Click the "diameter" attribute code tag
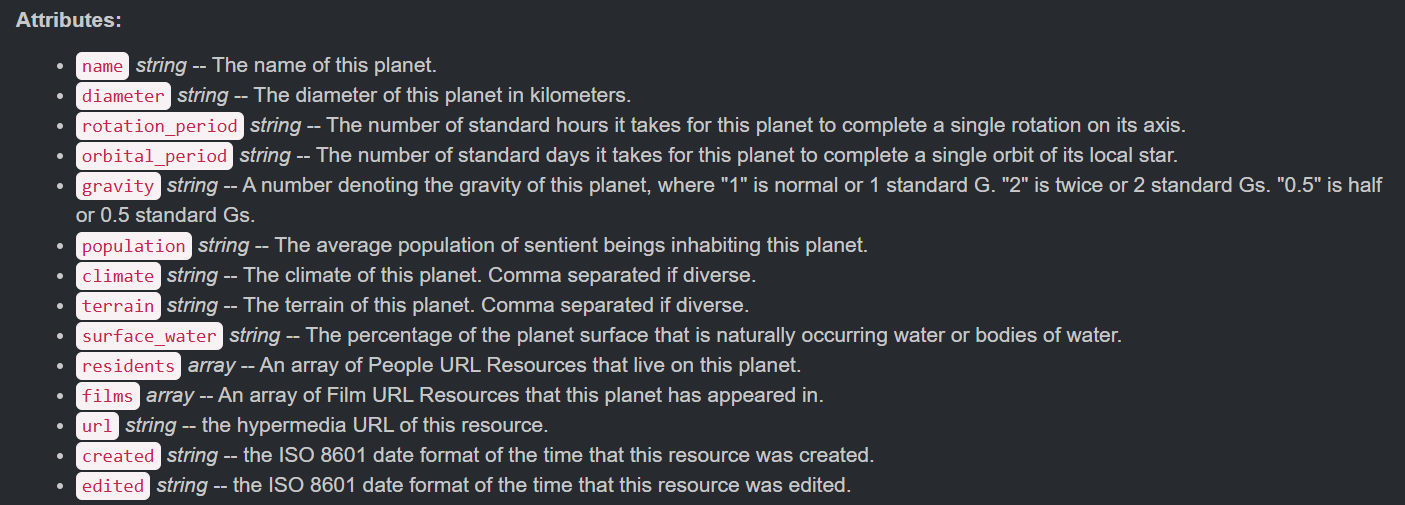 point(123,96)
